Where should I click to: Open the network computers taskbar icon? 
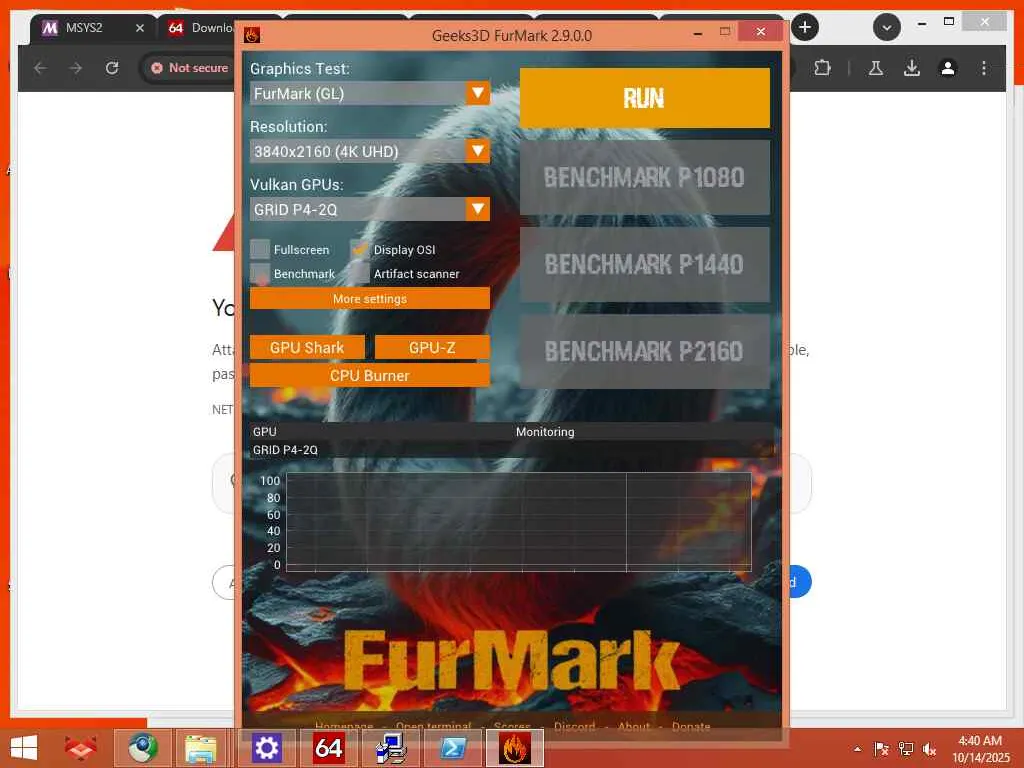click(x=391, y=748)
